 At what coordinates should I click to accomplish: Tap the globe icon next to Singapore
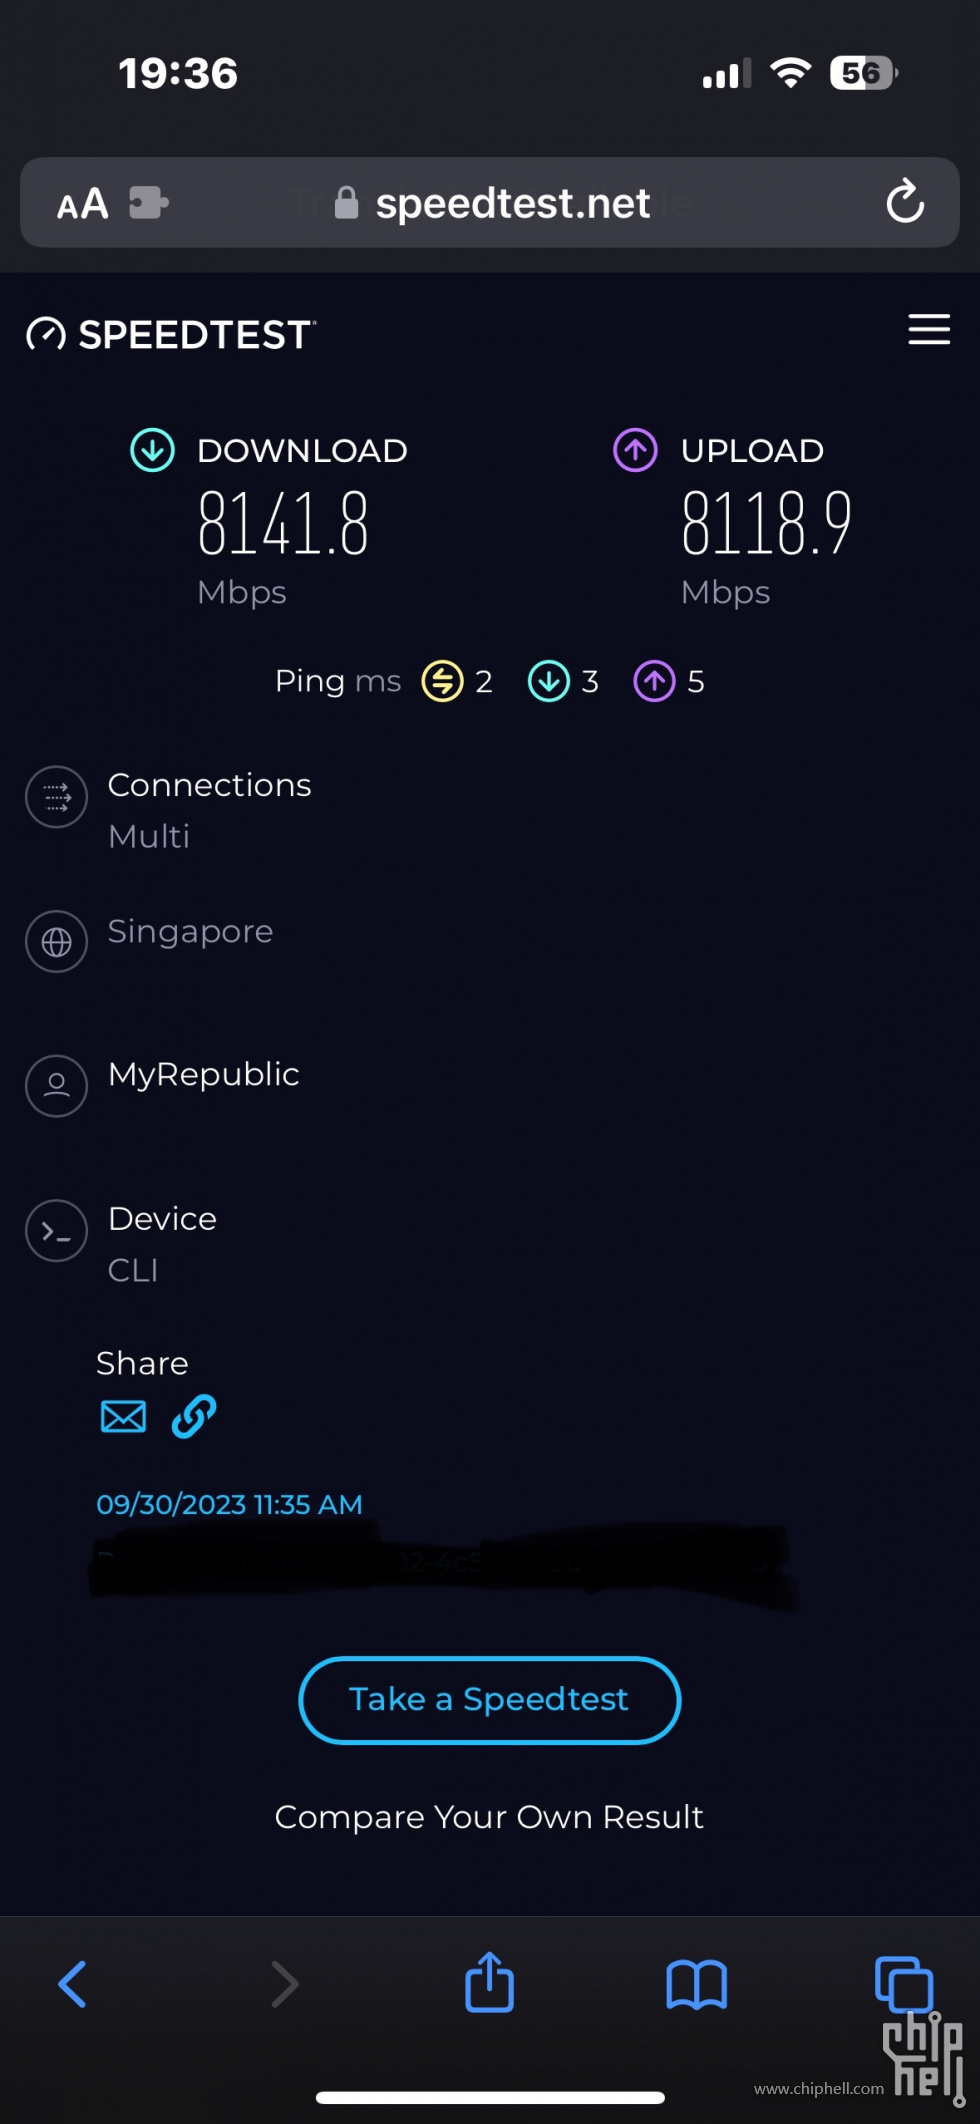pos(57,941)
